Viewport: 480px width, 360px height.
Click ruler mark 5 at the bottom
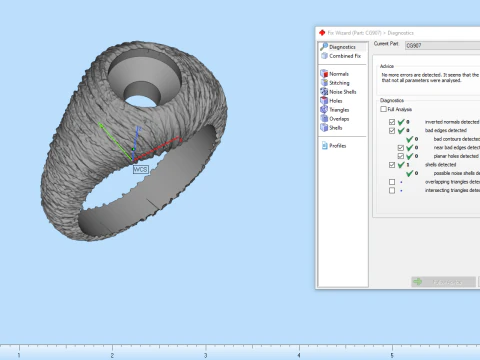click(x=392, y=355)
